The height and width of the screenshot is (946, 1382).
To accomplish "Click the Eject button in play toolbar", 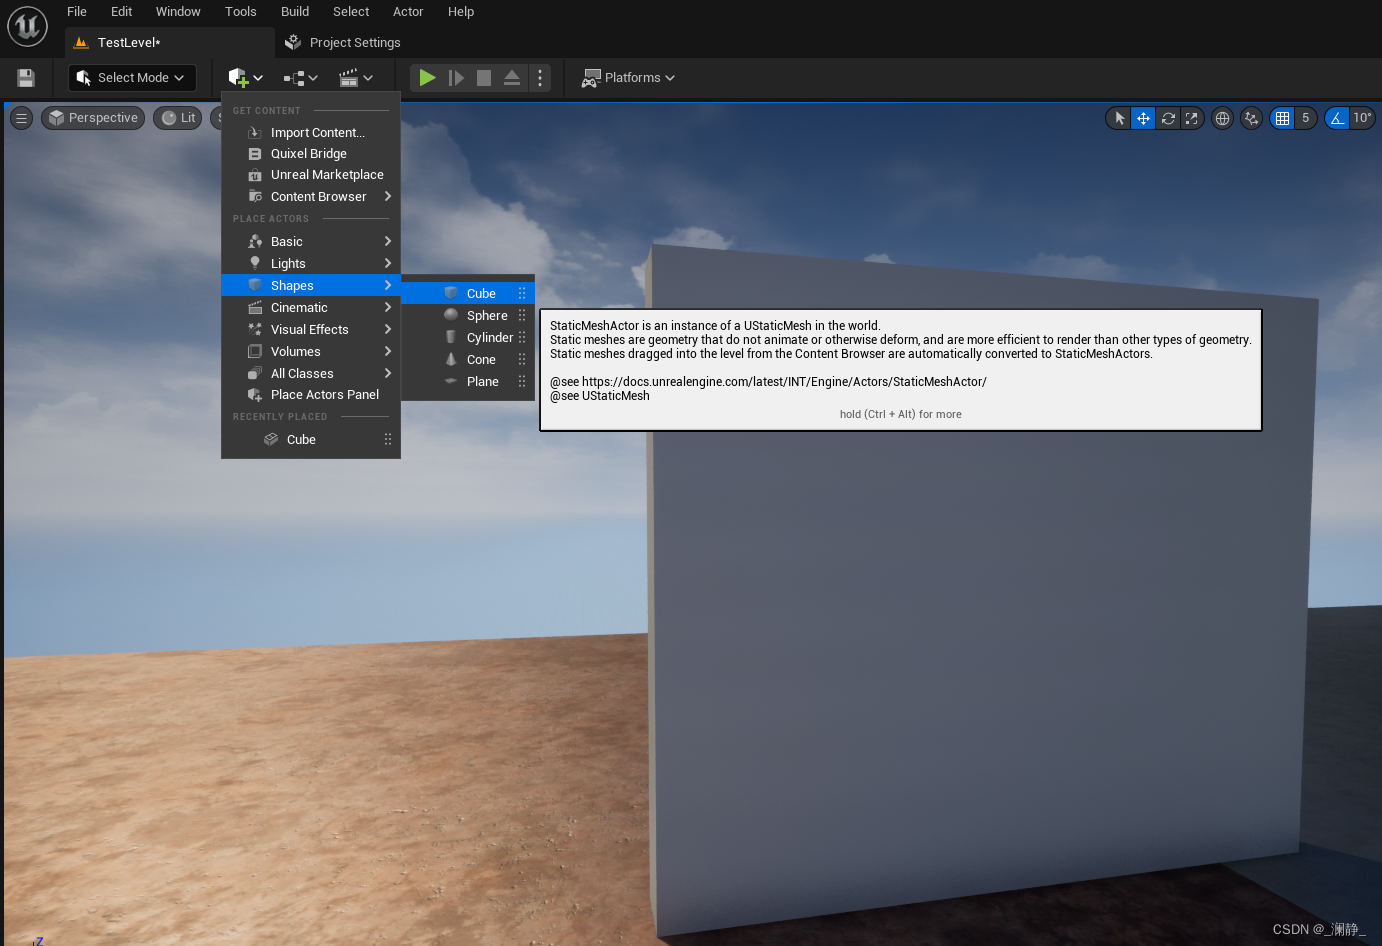I will click(x=512, y=78).
